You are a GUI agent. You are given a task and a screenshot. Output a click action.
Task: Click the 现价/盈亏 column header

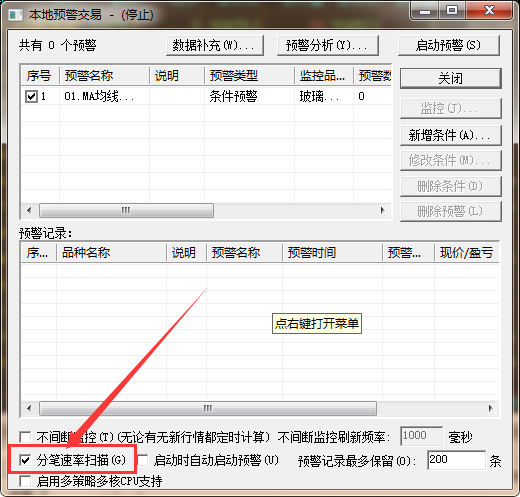[x=467, y=253]
